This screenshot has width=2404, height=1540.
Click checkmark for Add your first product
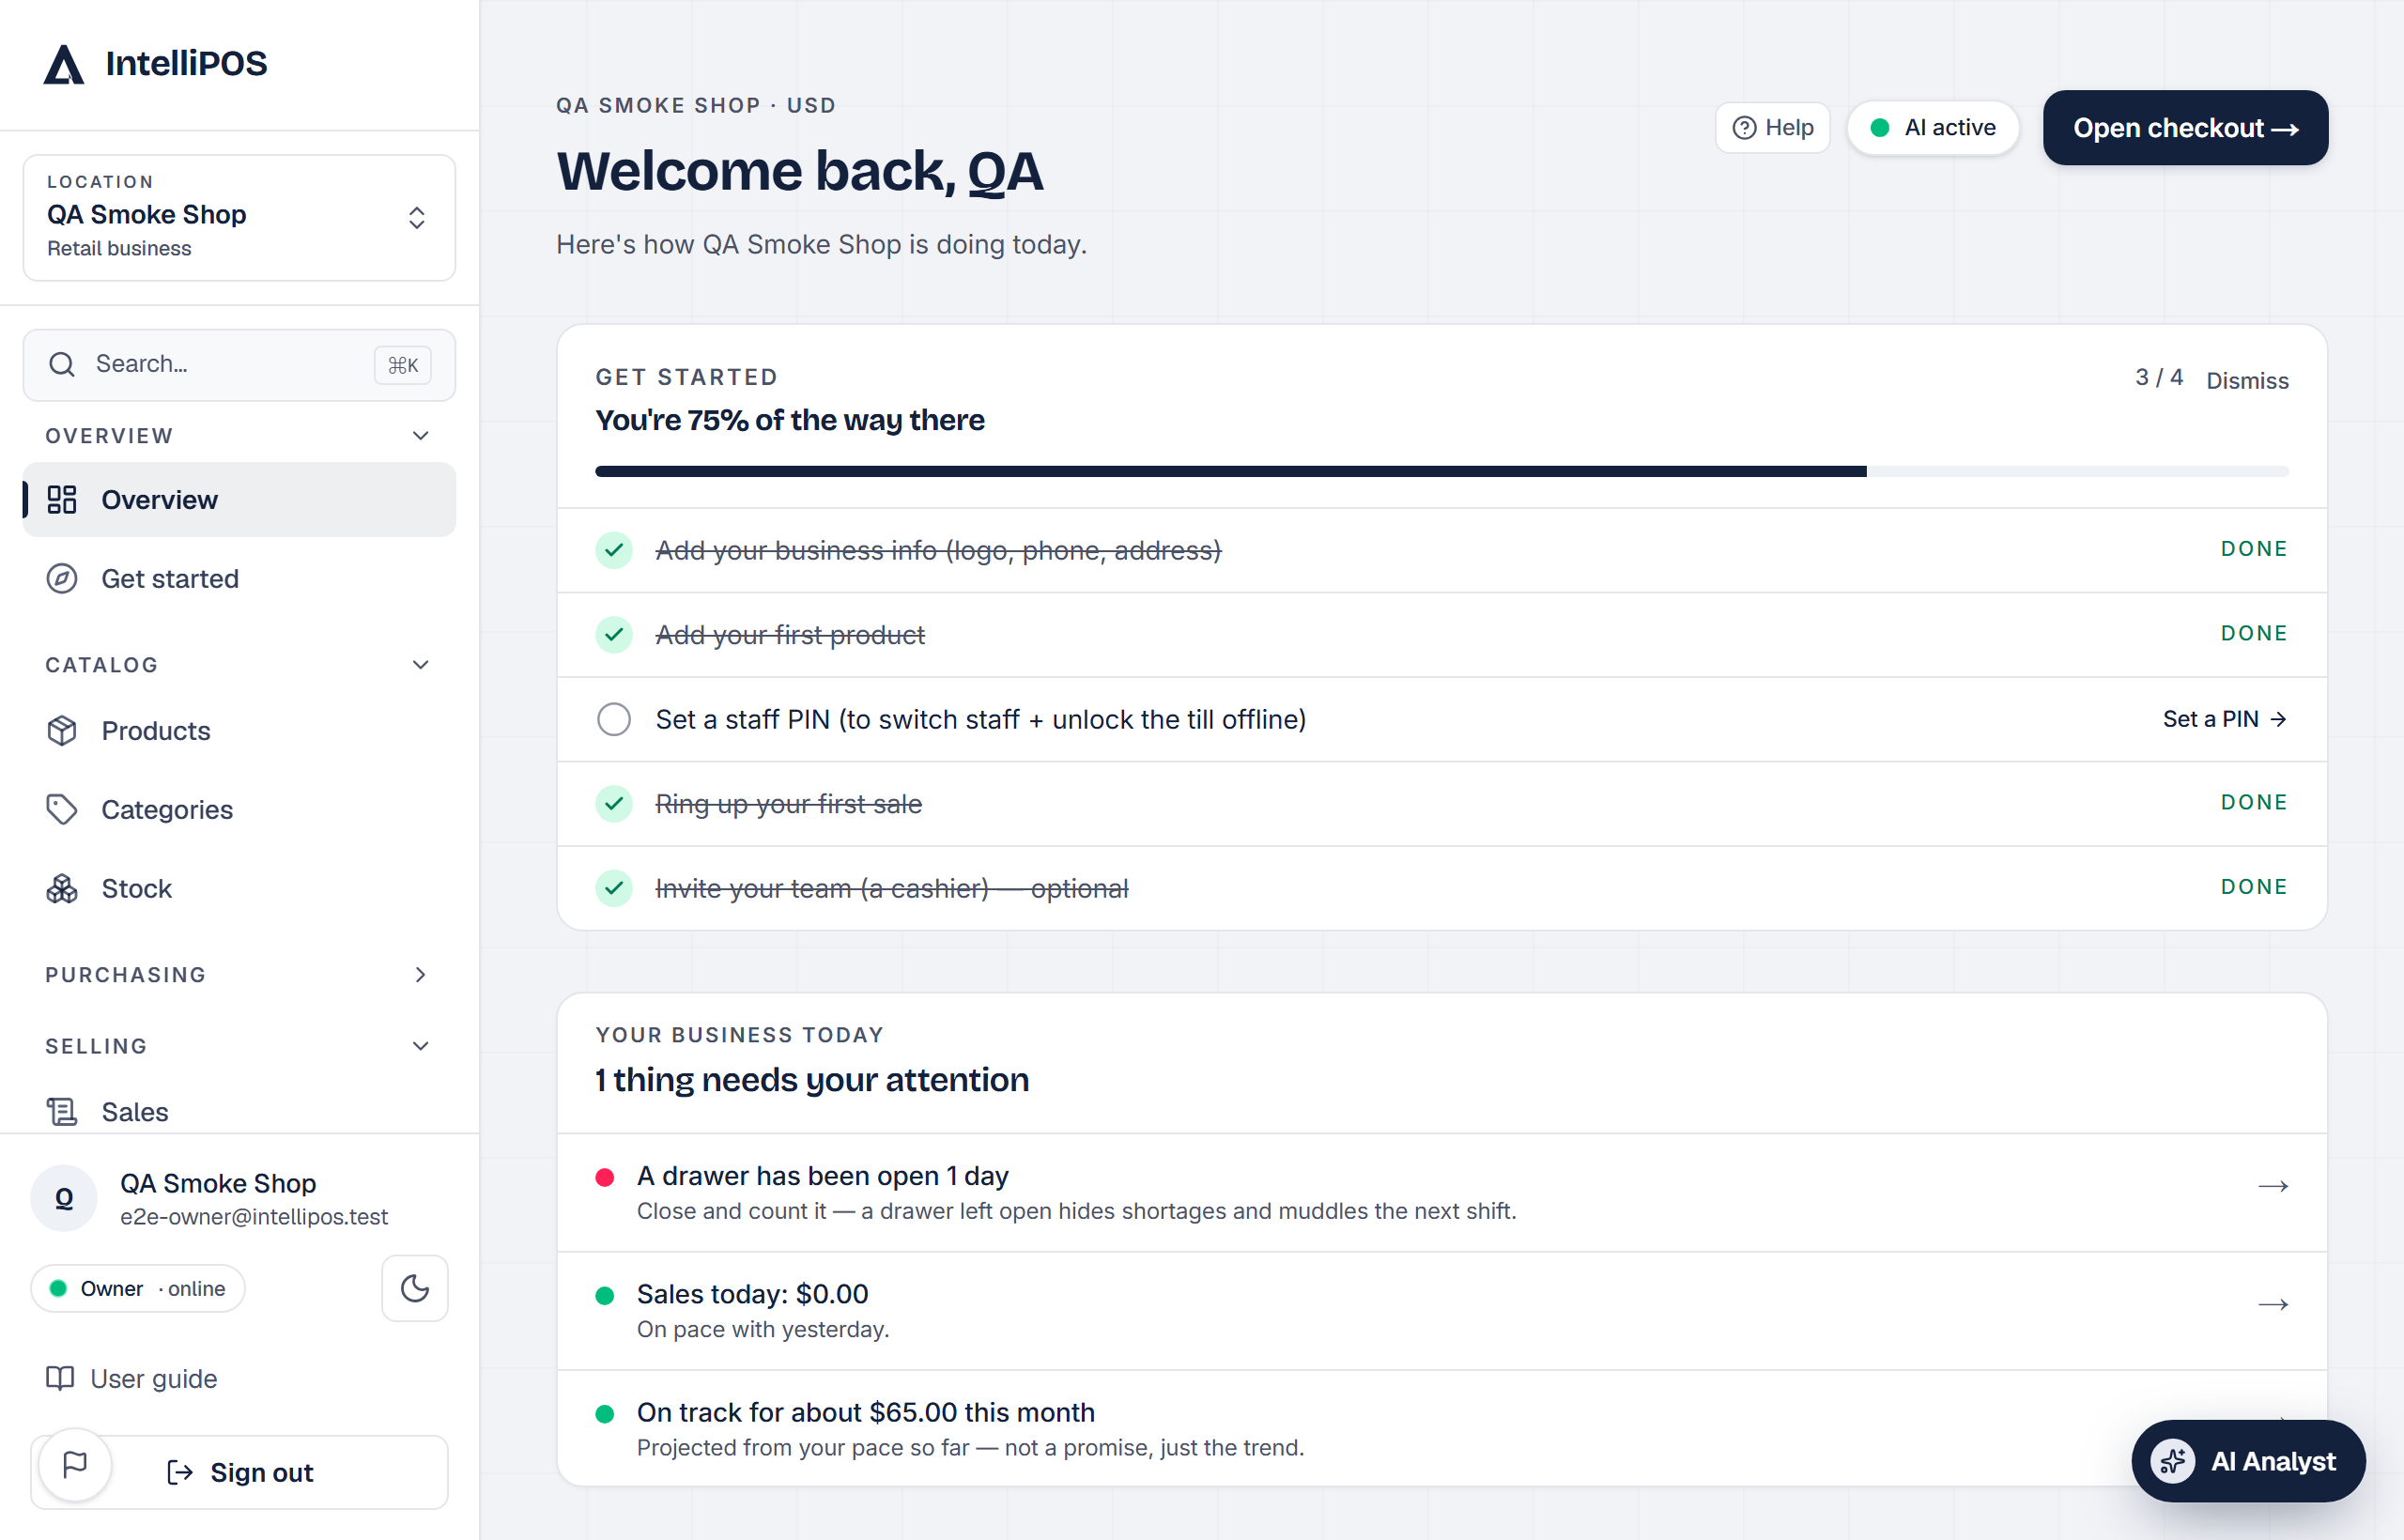tap(614, 634)
